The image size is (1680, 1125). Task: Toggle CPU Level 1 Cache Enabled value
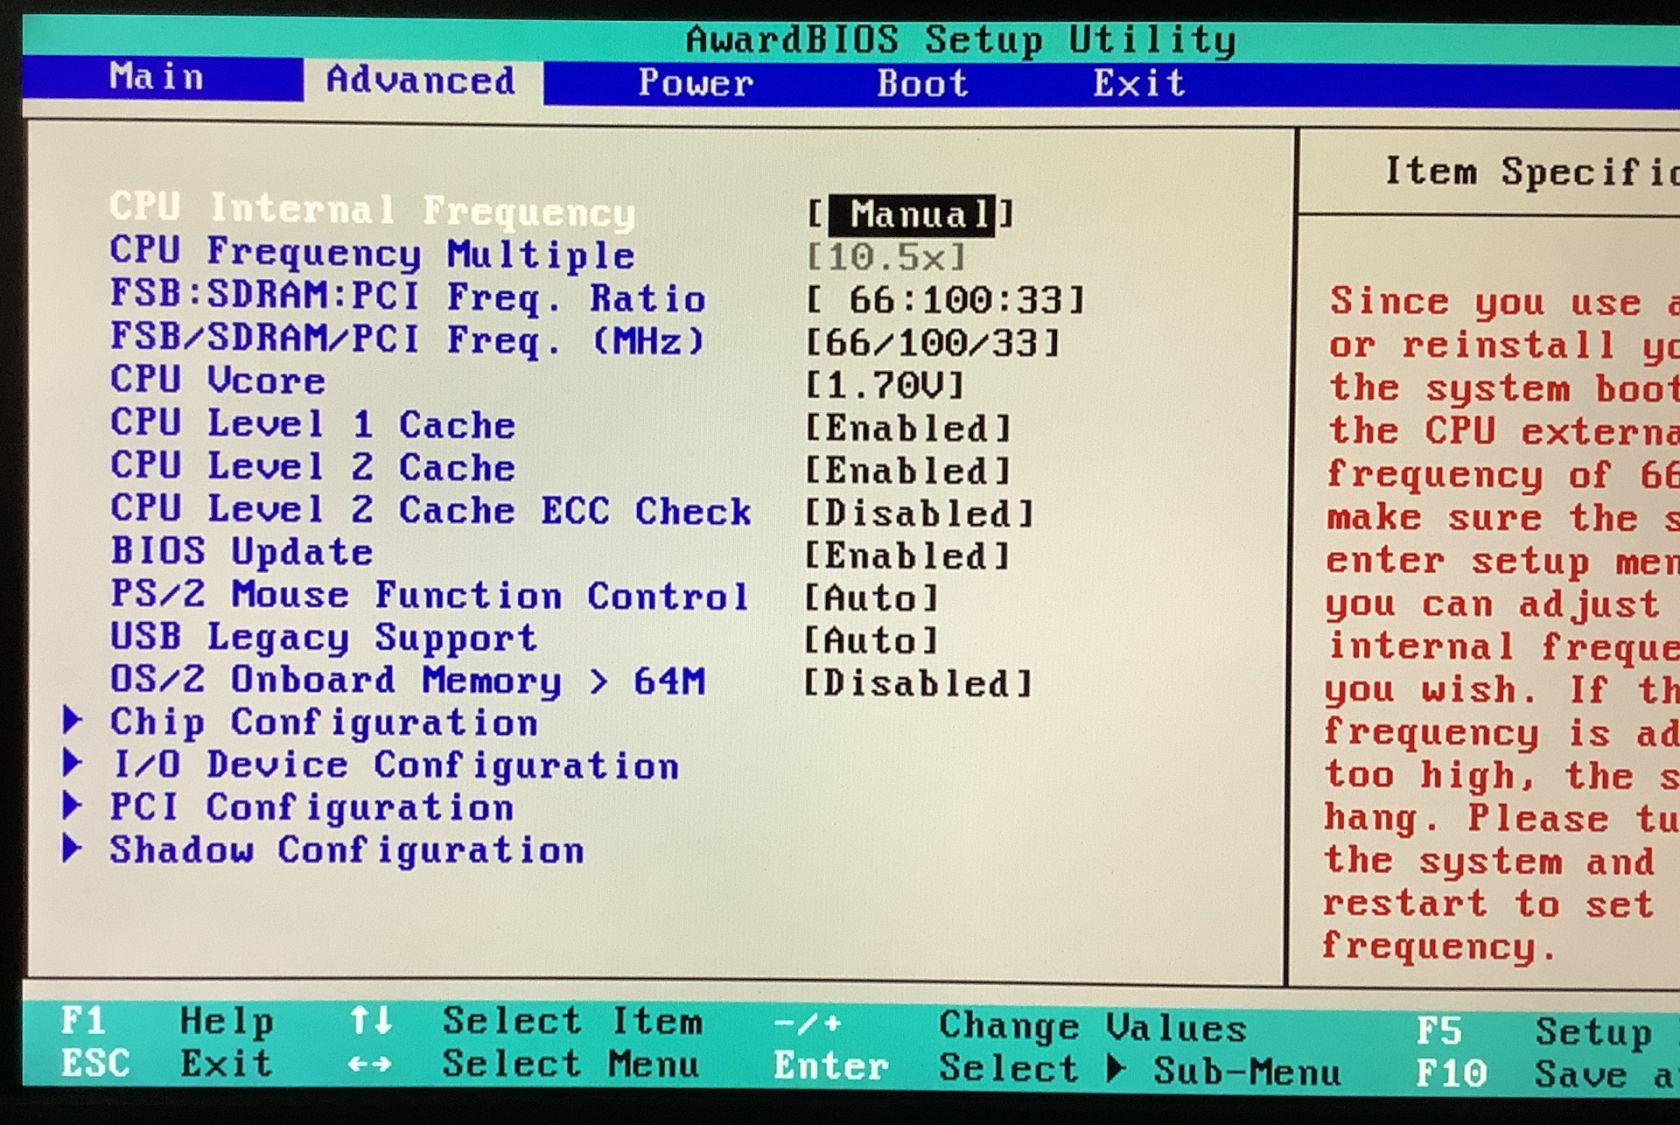click(908, 428)
